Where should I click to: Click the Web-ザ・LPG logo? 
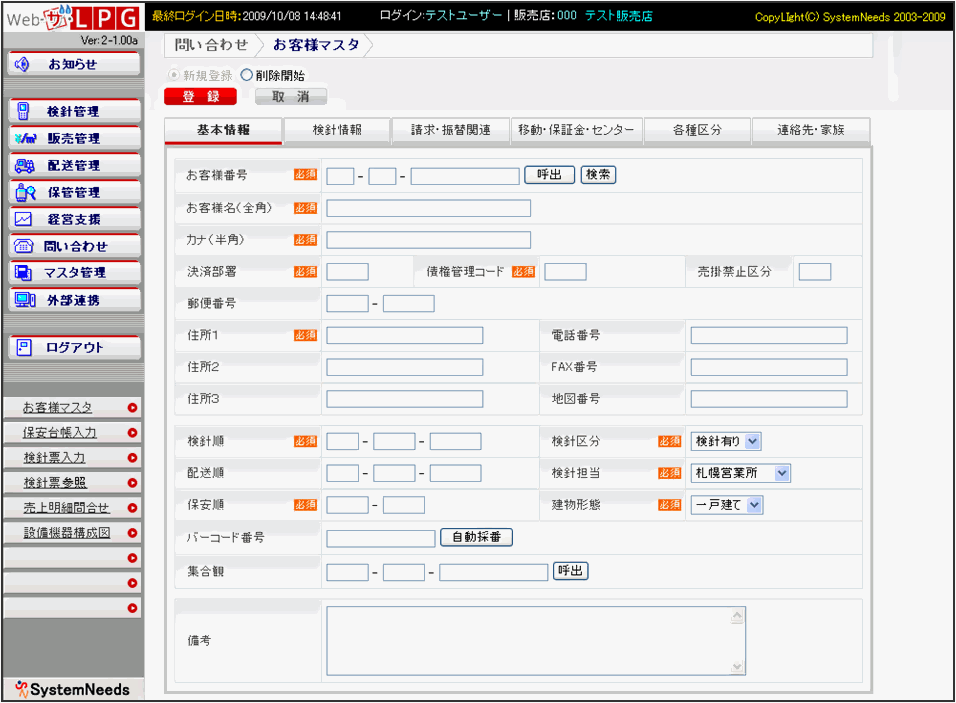click(x=73, y=18)
